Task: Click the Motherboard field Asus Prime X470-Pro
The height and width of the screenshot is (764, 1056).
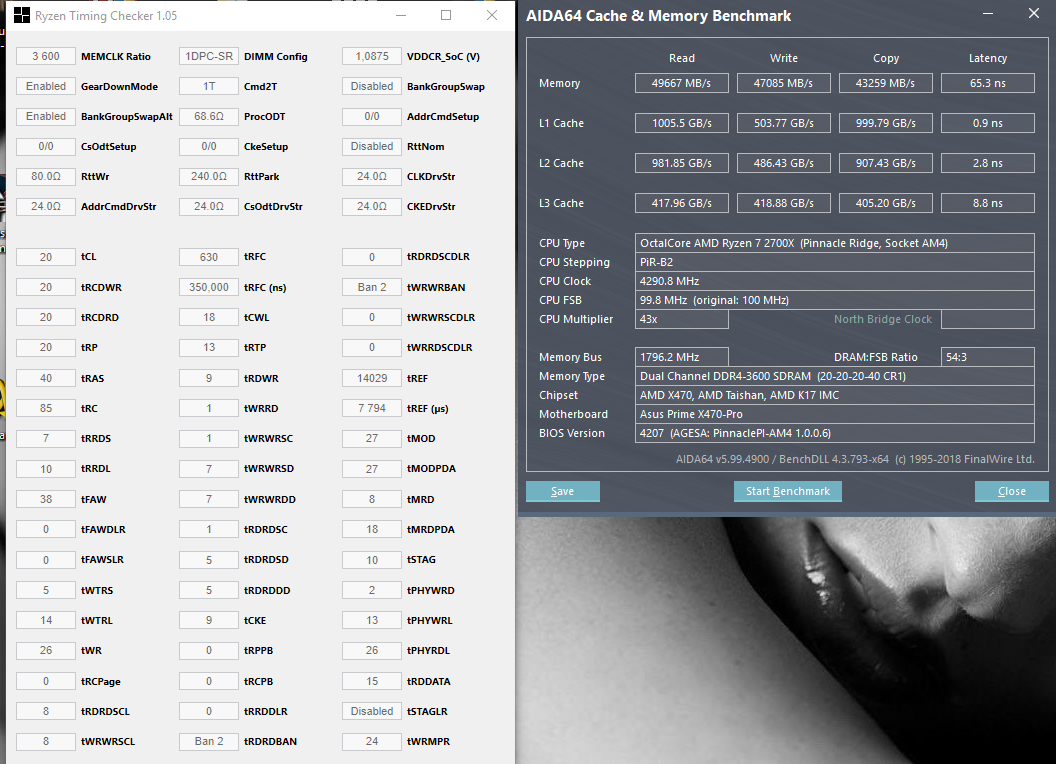Action: (x=834, y=414)
